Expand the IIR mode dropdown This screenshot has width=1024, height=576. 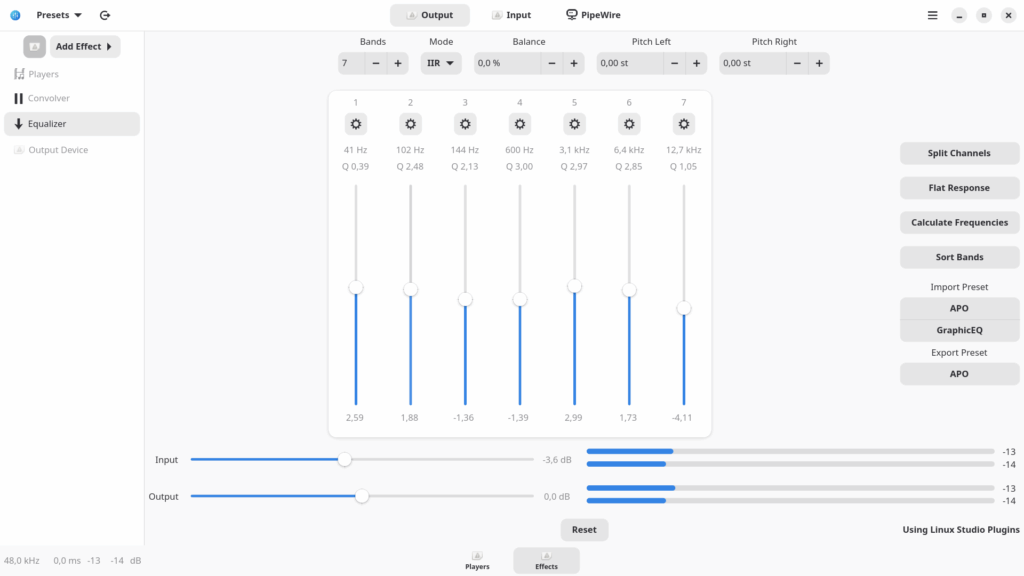click(x=441, y=63)
